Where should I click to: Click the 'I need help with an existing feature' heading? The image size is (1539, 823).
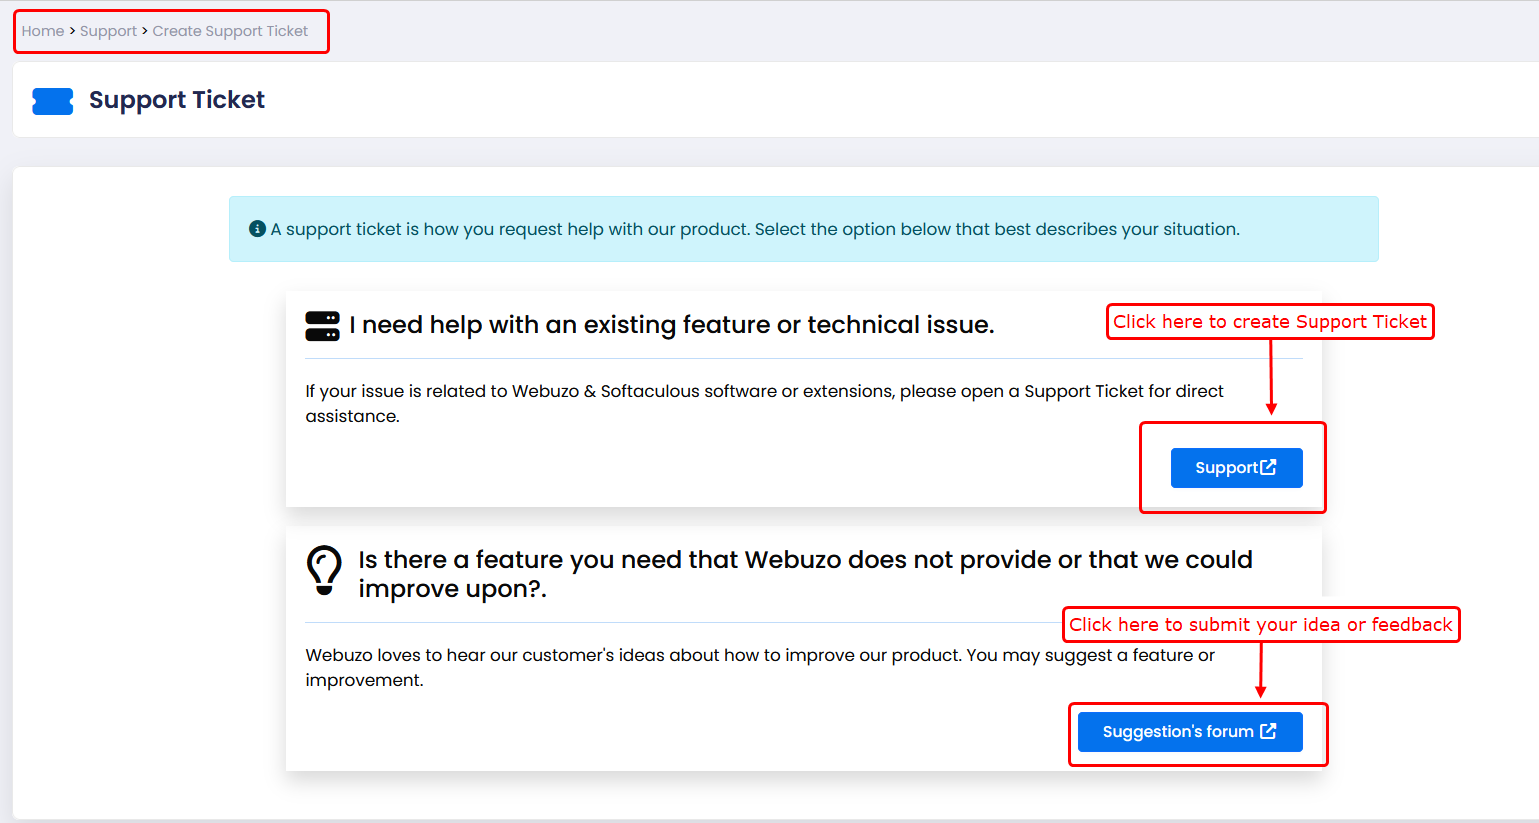(671, 325)
